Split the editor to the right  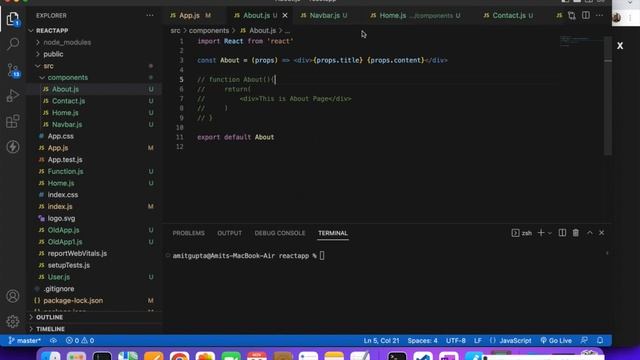click(x=586, y=16)
